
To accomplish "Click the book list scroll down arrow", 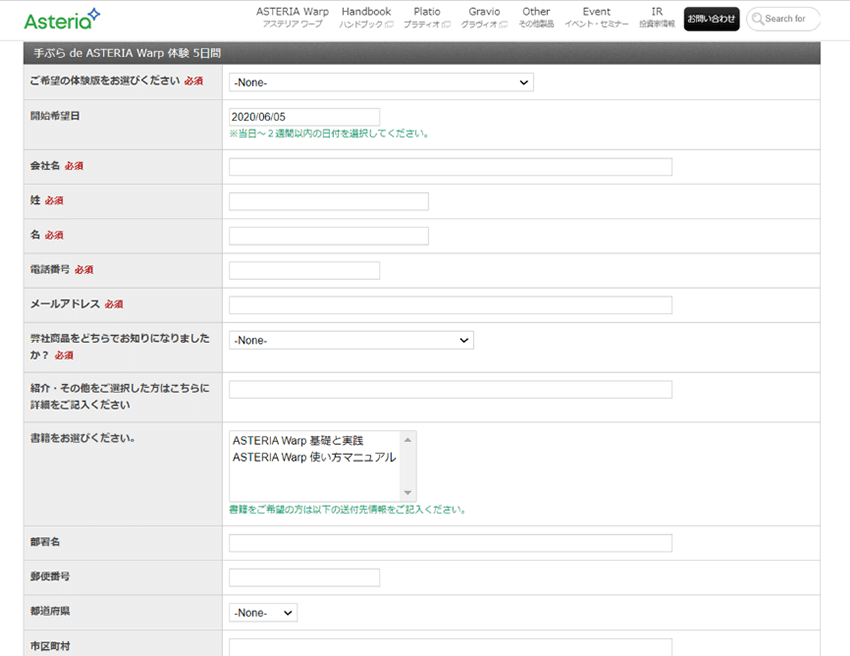I will (408, 493).
